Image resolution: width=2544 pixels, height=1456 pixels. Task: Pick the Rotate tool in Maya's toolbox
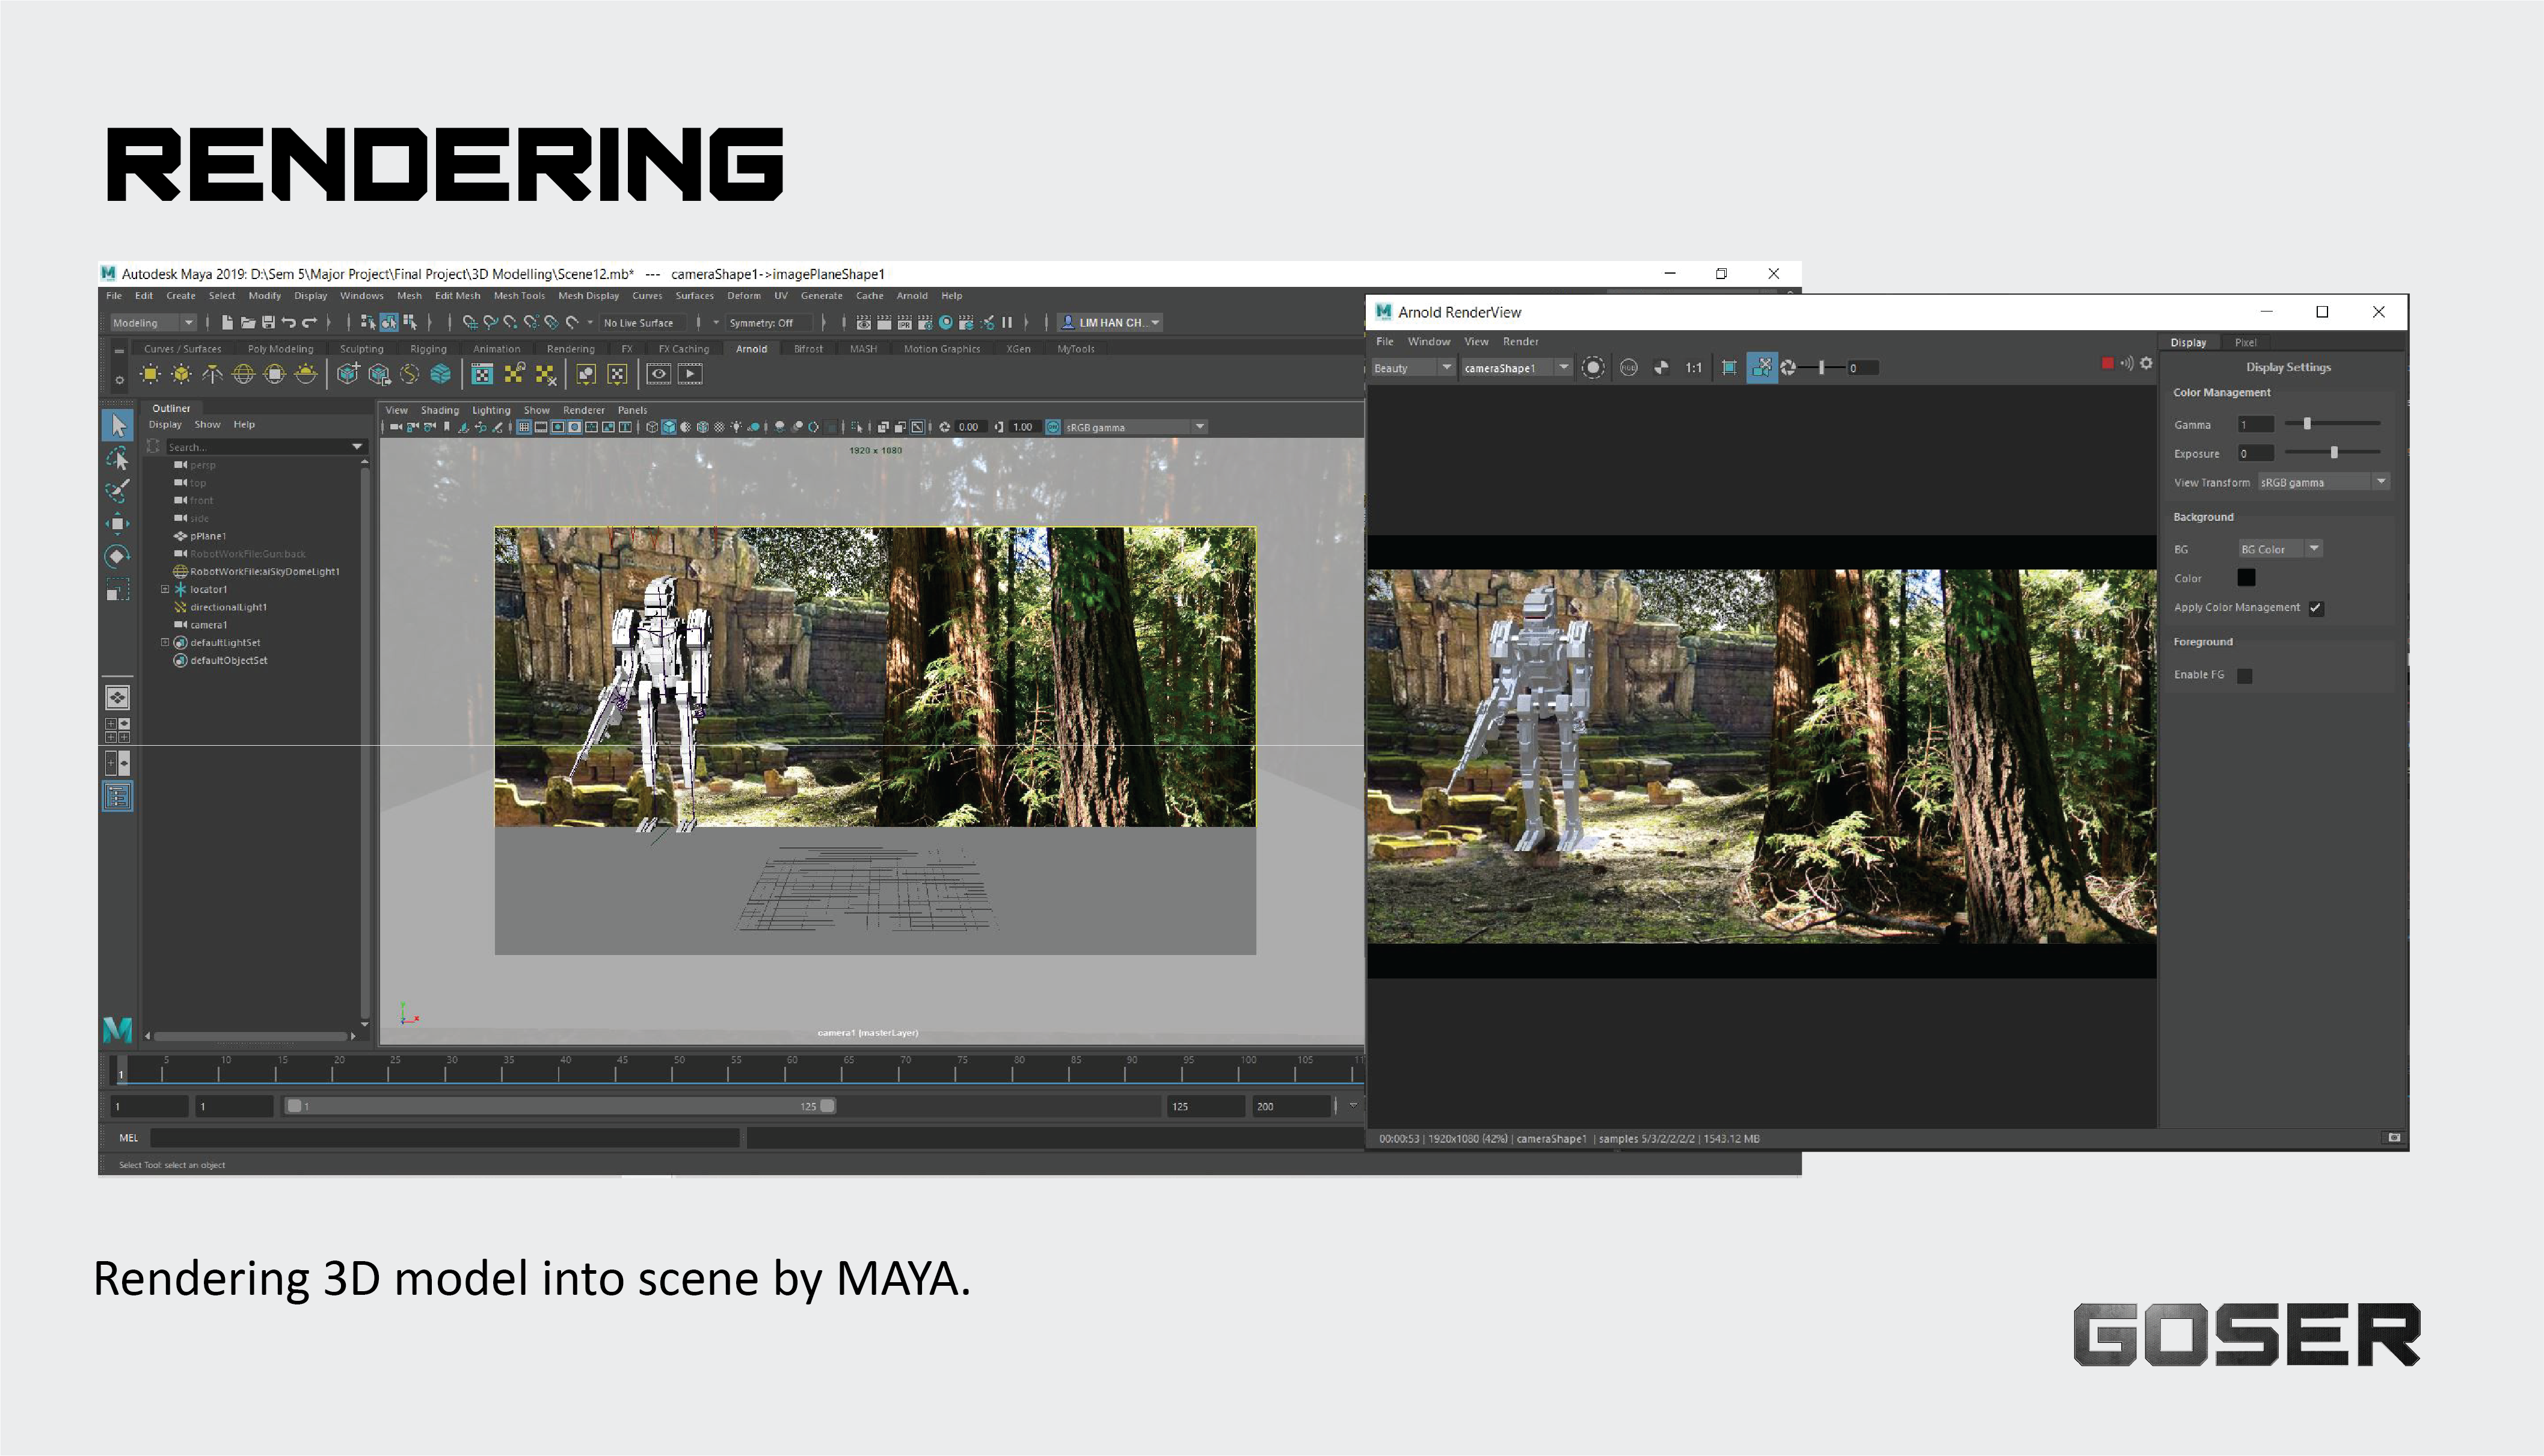tap(118, 557)
